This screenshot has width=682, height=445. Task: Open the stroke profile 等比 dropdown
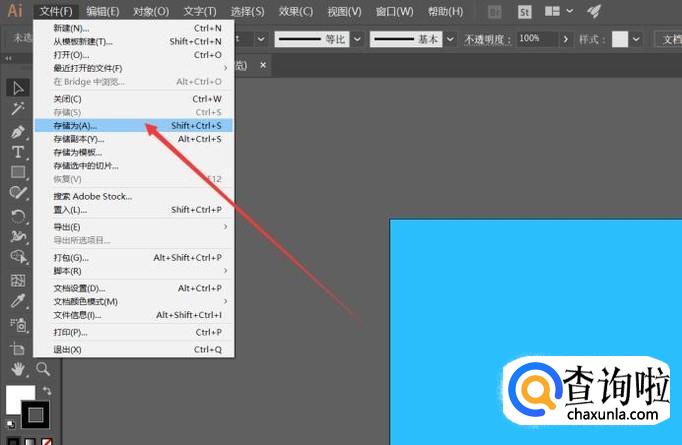[357, 40]
